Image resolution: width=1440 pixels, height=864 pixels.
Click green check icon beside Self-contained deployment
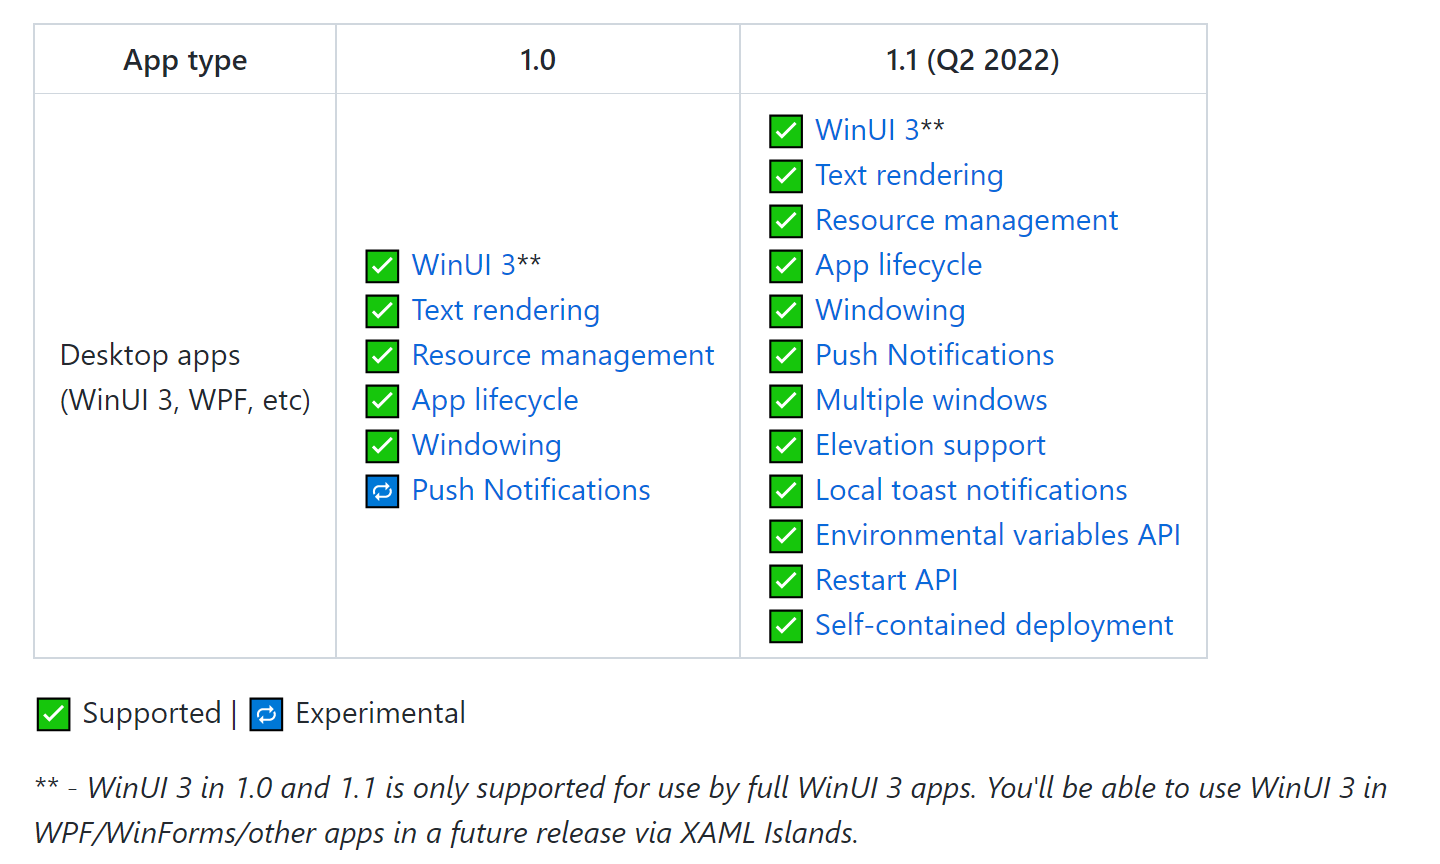click(786, 626)
